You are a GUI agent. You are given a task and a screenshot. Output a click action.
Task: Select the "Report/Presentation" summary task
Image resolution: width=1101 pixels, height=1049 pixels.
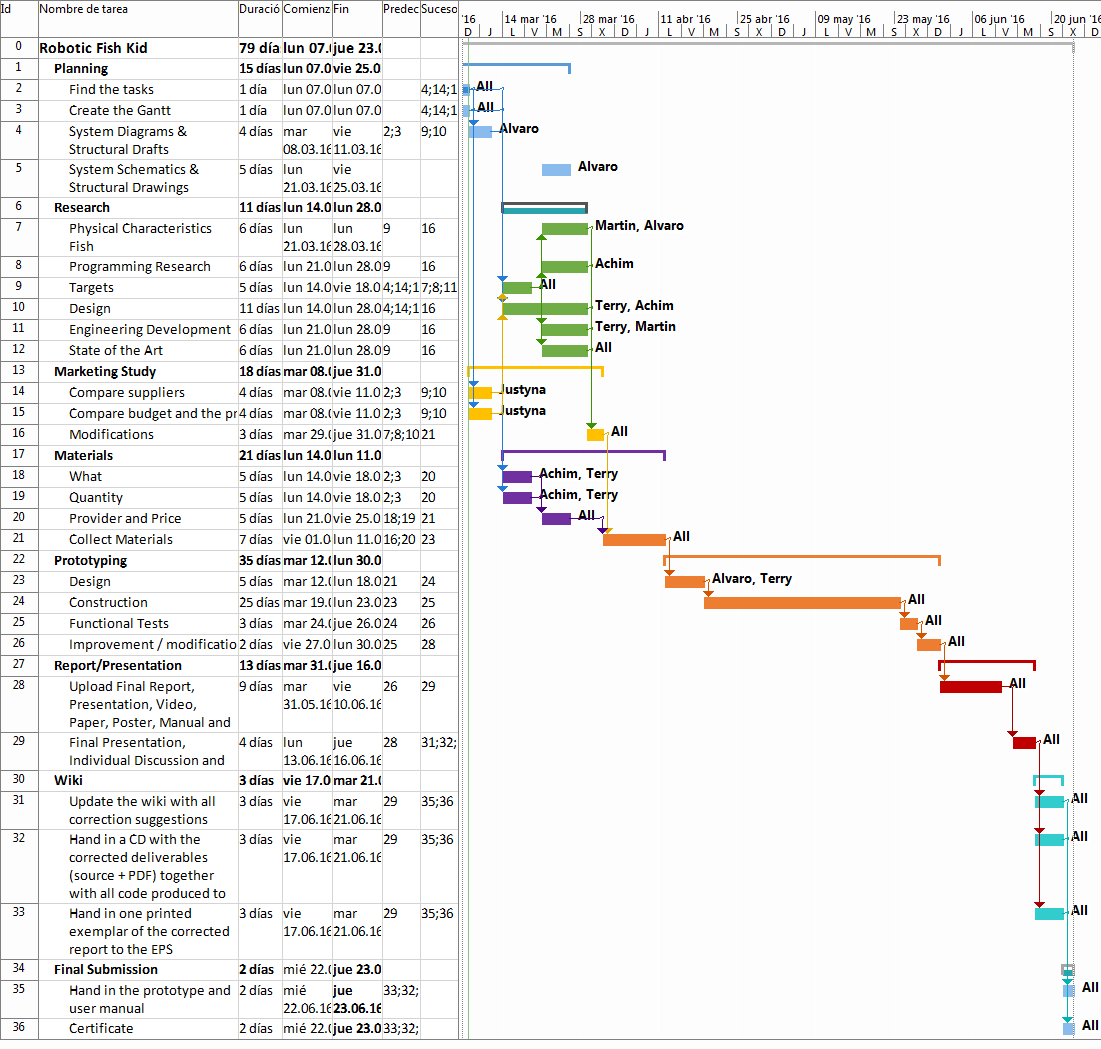tap(118, 665)
